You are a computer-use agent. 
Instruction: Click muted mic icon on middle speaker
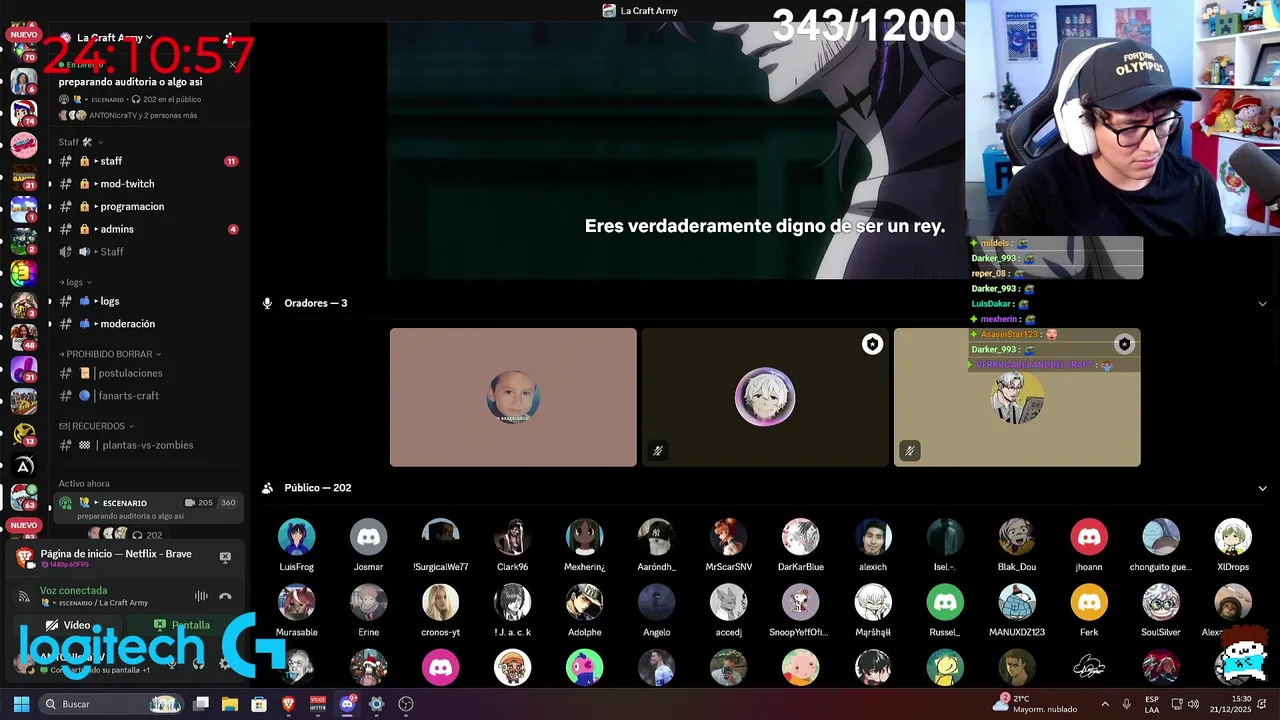pos(657,451)
